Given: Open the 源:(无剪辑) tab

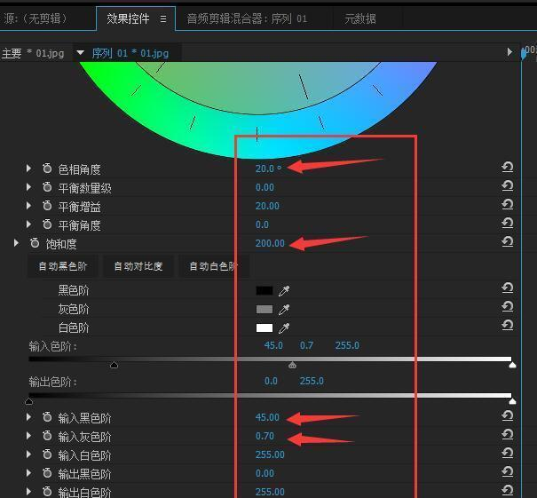Looking at the screenshot, I should pos(36,18).
